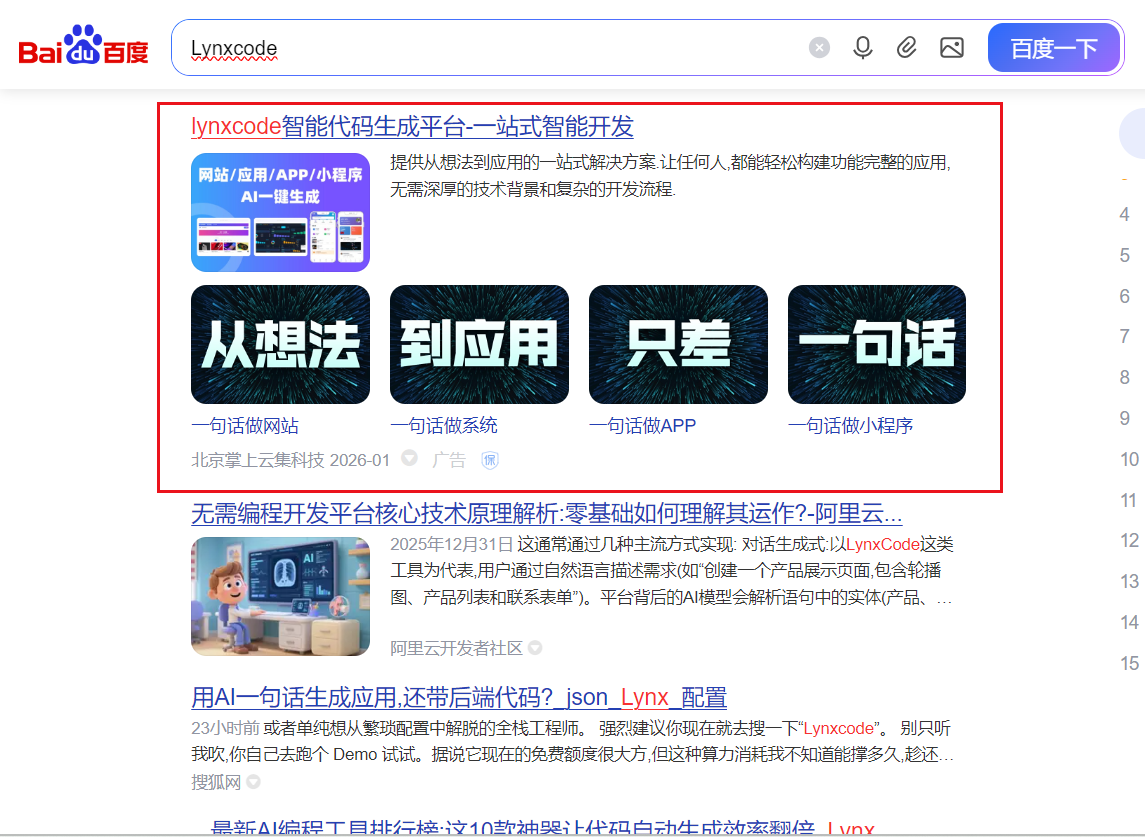The height and width of the screenshot is (837, 1145).
Task: Jump to result number 7 in sidebar
Action: tap(1125, 337)
